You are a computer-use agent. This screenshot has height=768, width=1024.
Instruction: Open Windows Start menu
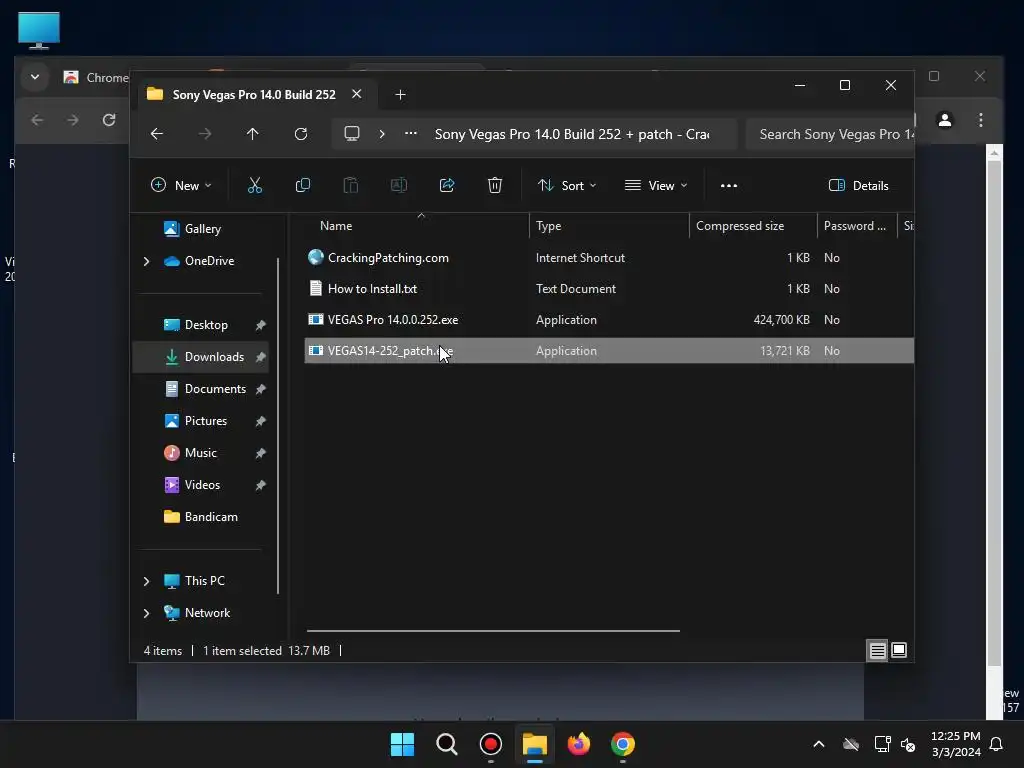(x=402, y=744)
